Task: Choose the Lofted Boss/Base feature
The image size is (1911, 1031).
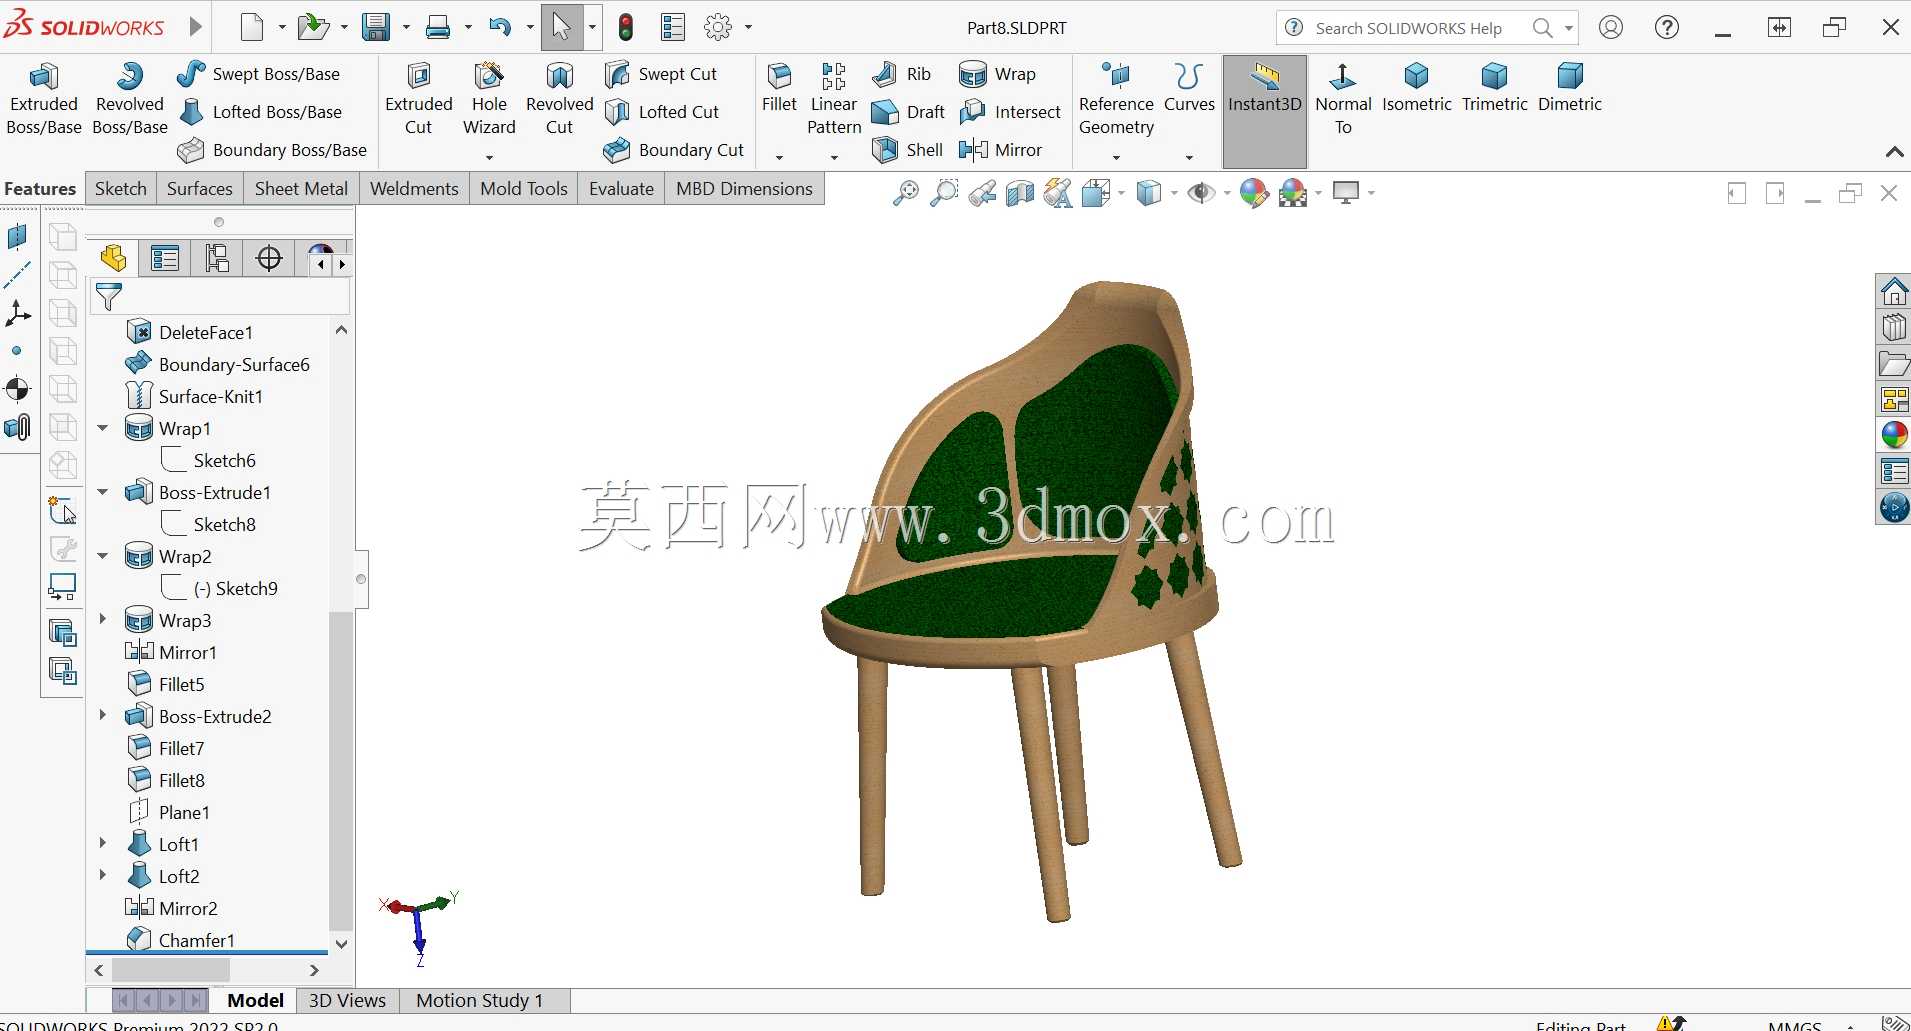Action: click(x=260, y=112)
